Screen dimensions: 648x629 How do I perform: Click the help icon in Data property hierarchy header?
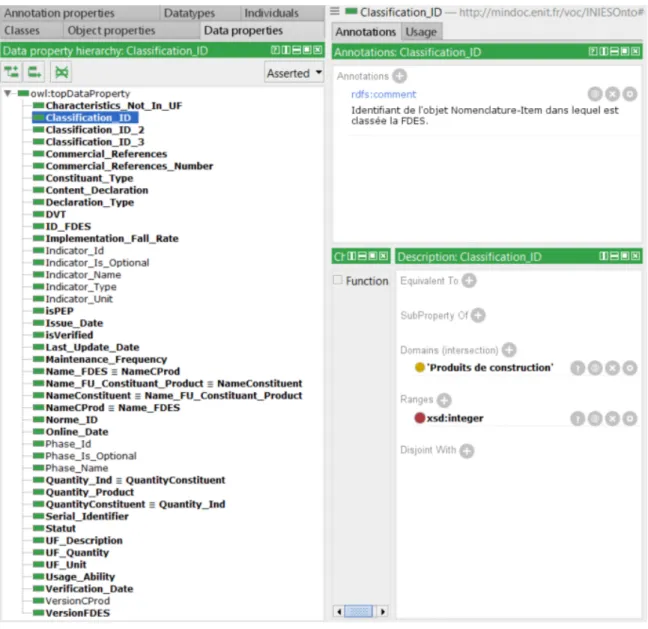point(275,50)
